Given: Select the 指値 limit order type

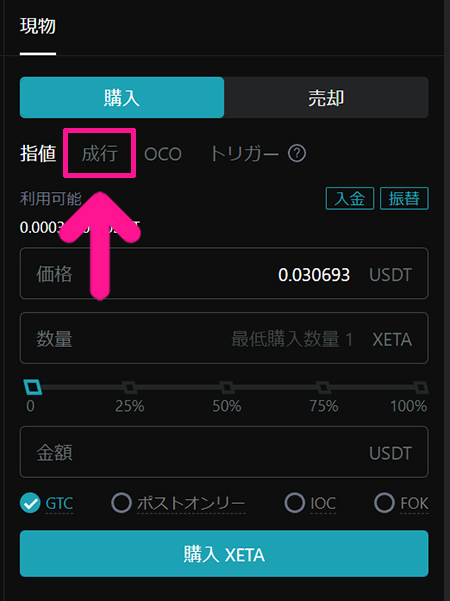Looking at the screenshot, I should pos(38,154).
